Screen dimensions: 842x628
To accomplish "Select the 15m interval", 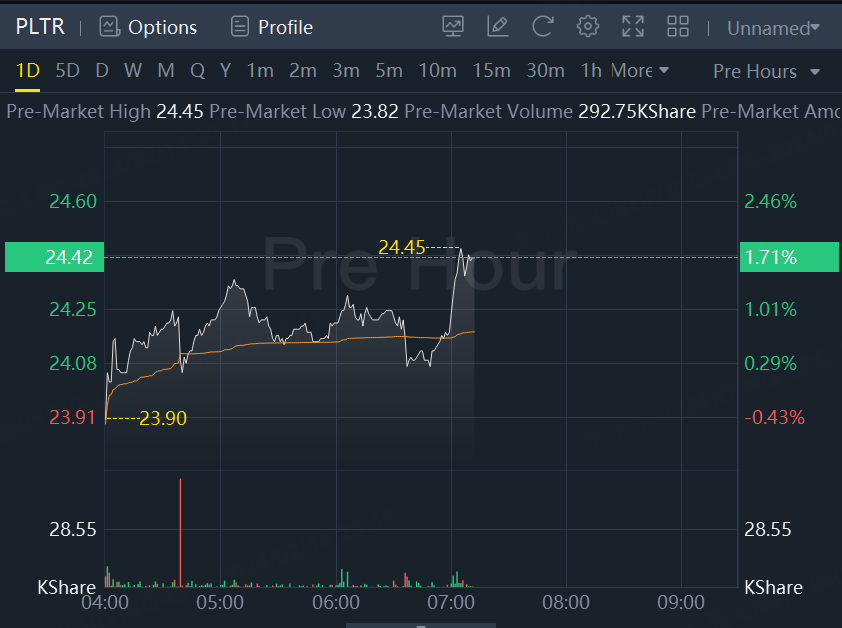I will coord(491,71).
